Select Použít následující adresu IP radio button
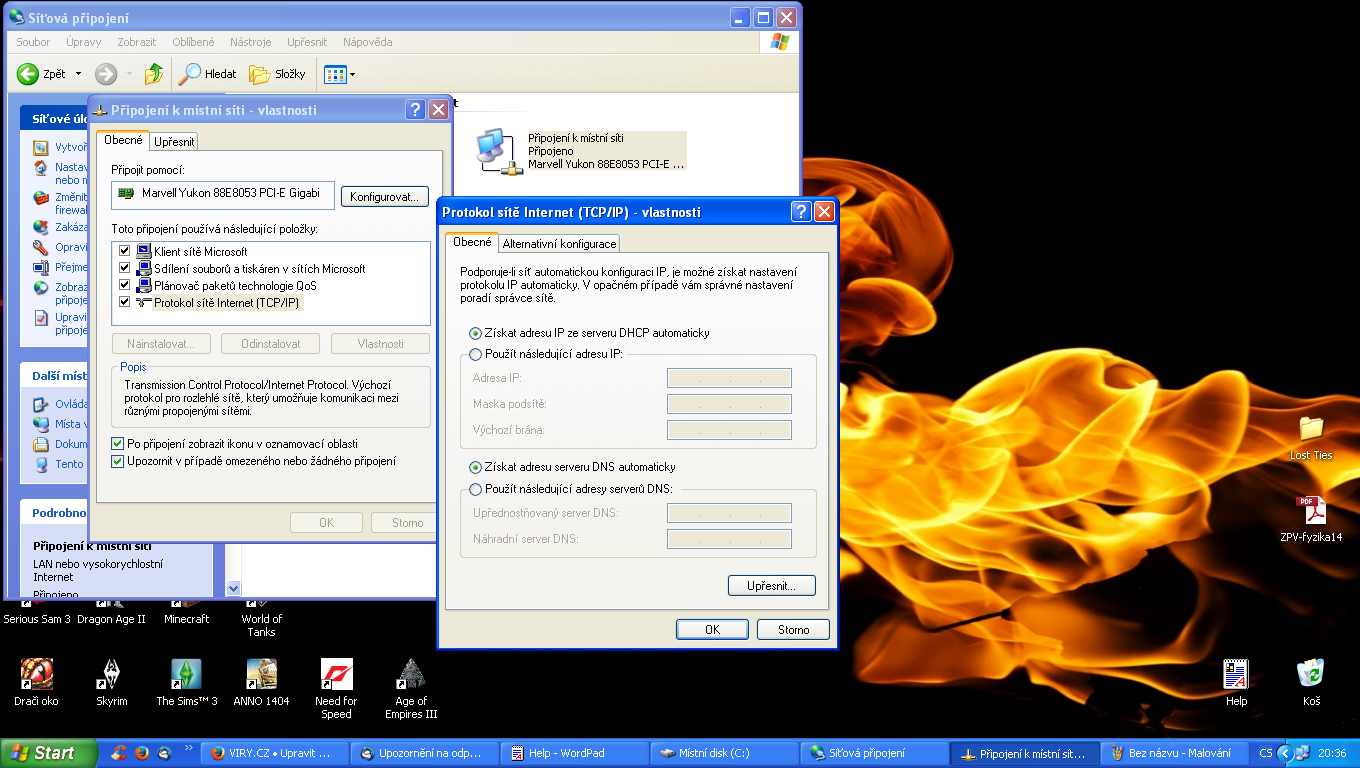 (476, 355)
